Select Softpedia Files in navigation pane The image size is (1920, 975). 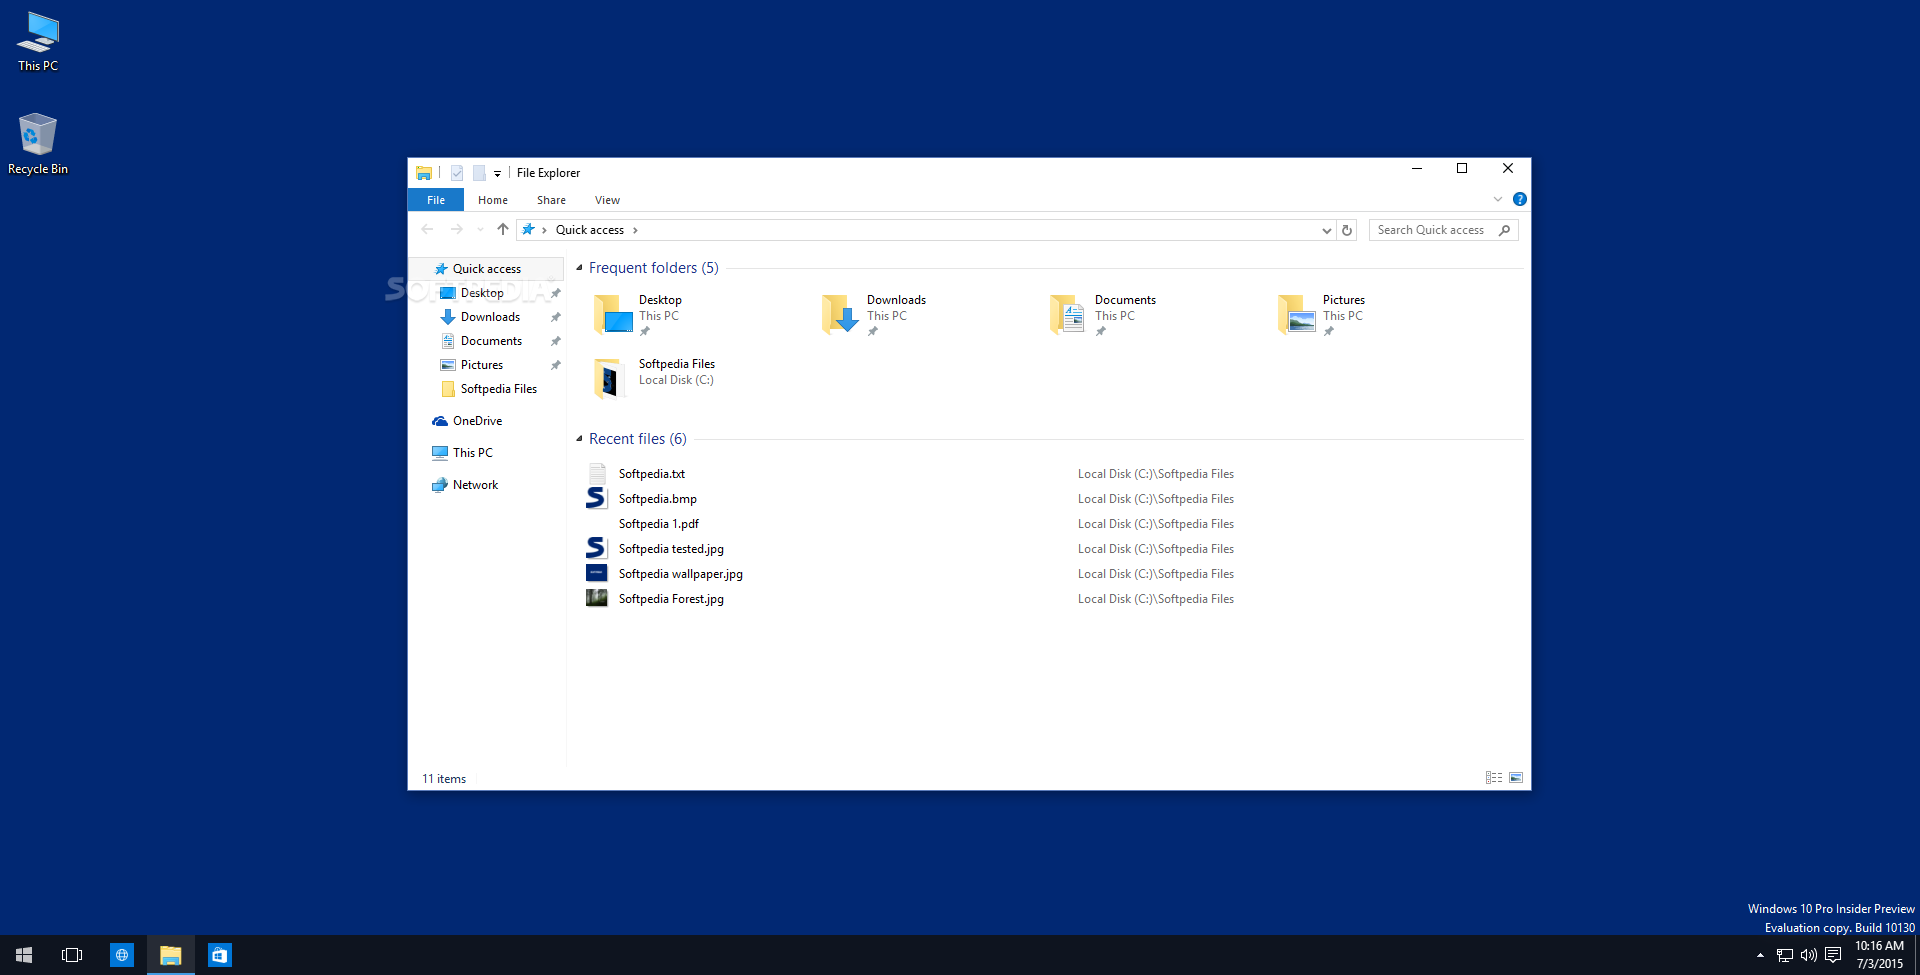tap(498, 389)
